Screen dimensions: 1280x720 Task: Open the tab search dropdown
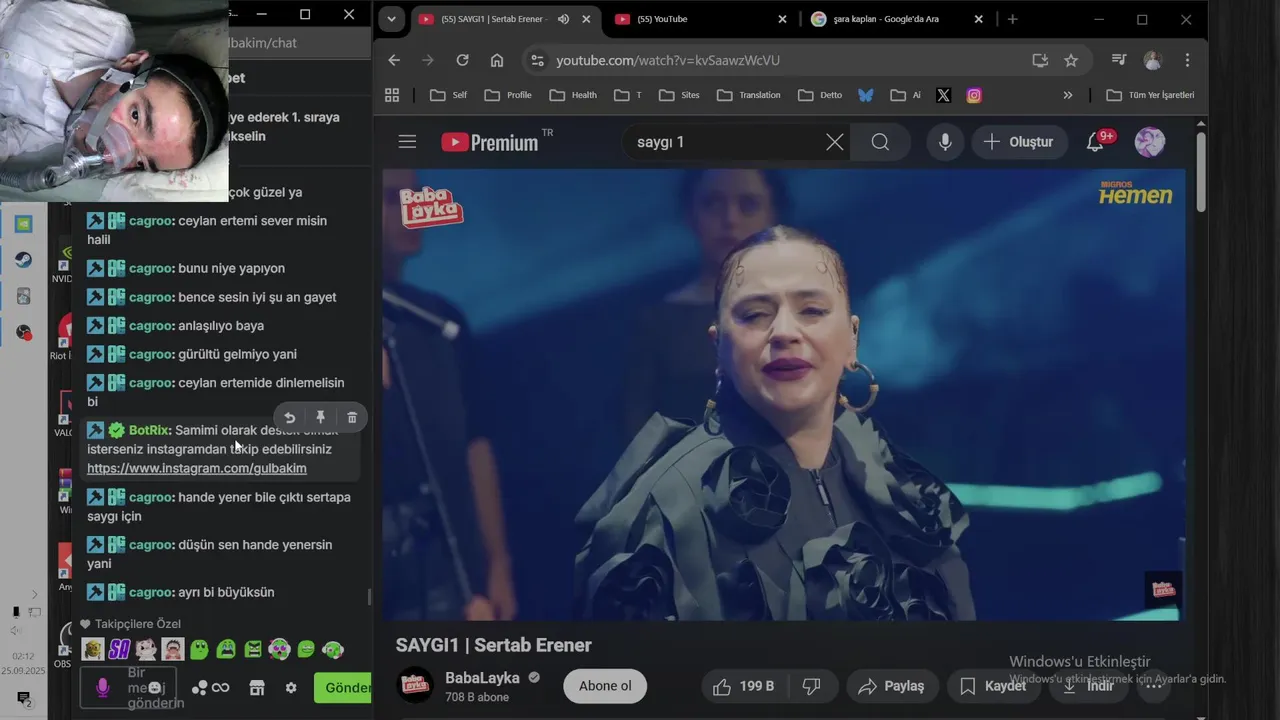pos(391,19)
